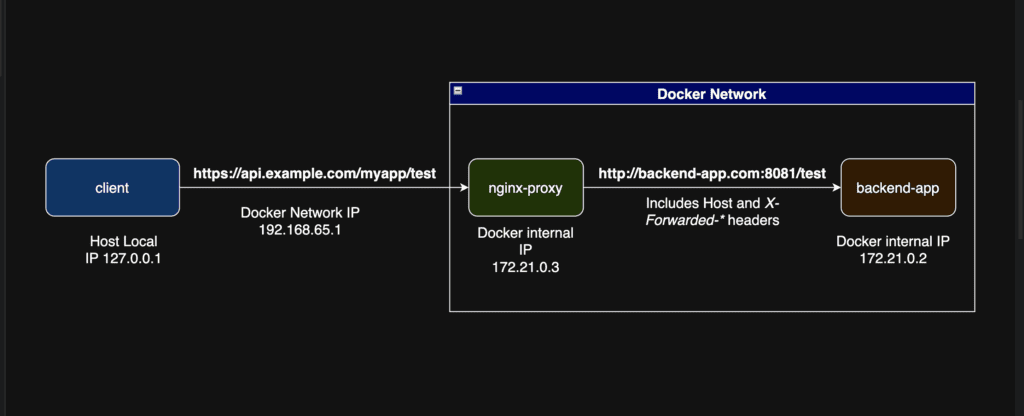Viewport: 1024px width, 416px height.
Task: Select the 'Includes Host and X-Forwarded-* headers' text
Action: tap(712, 212)
